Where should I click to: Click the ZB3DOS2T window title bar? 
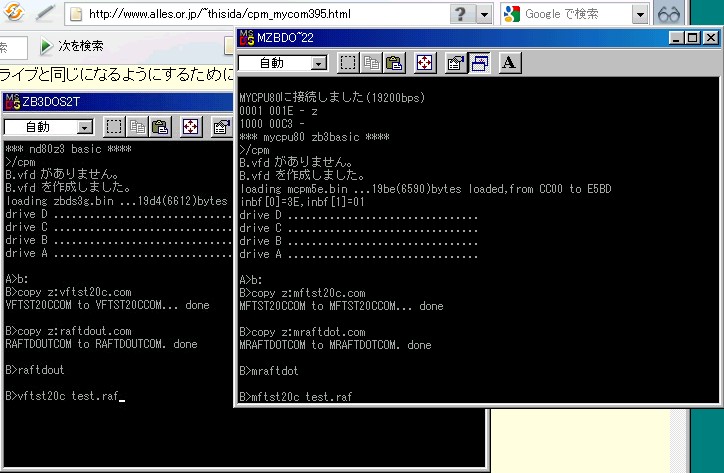coord(118,102)
